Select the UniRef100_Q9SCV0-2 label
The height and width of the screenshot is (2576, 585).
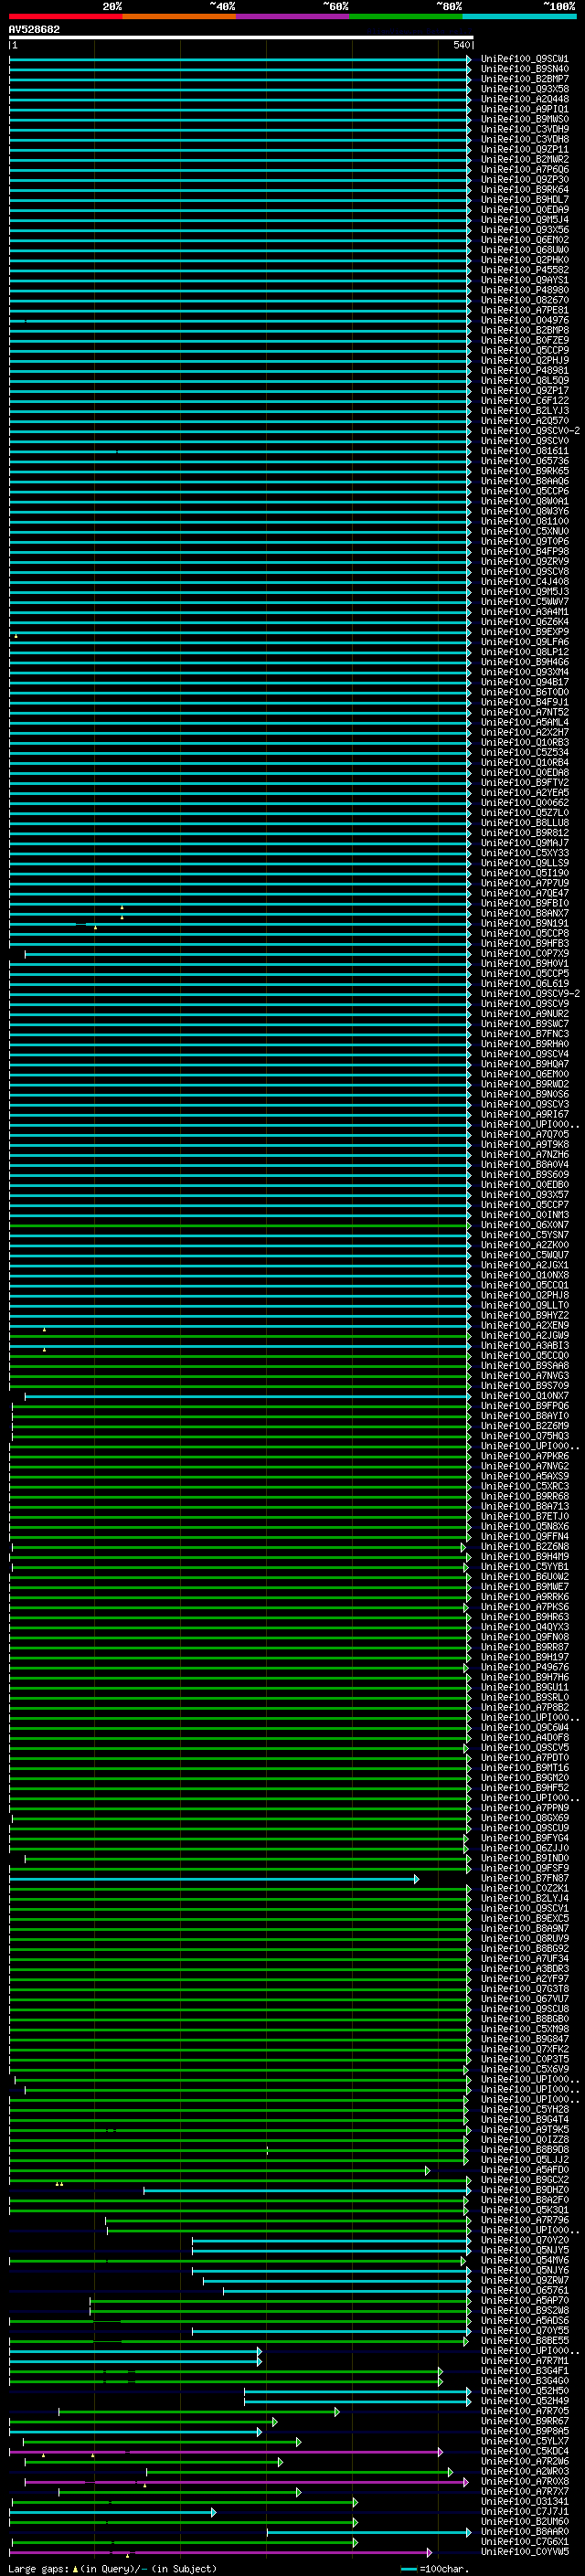coord(530,431)
